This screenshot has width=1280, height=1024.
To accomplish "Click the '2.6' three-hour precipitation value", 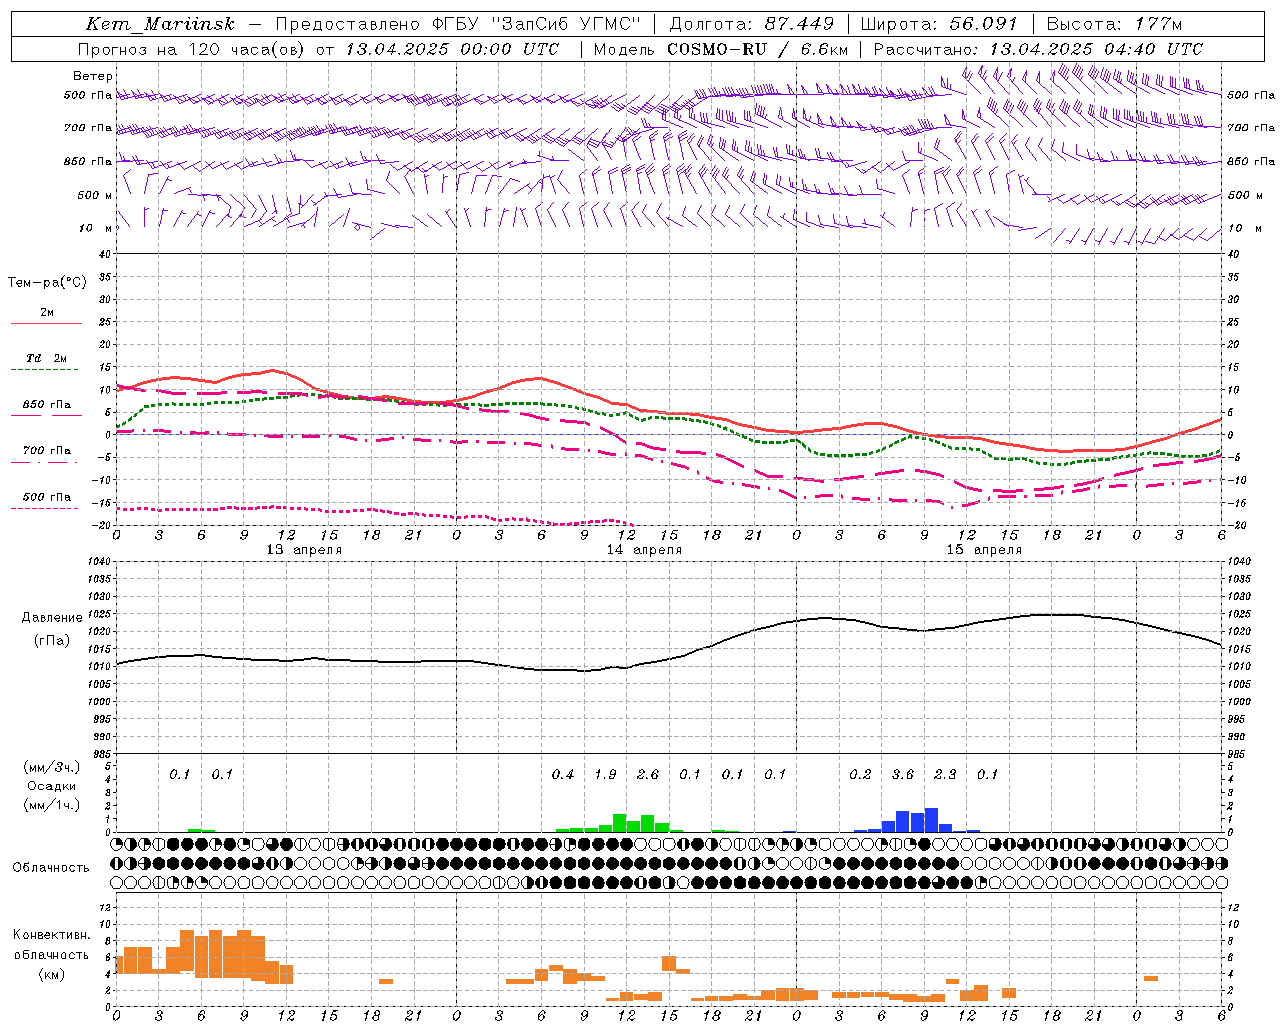I will tap(648, 775).
